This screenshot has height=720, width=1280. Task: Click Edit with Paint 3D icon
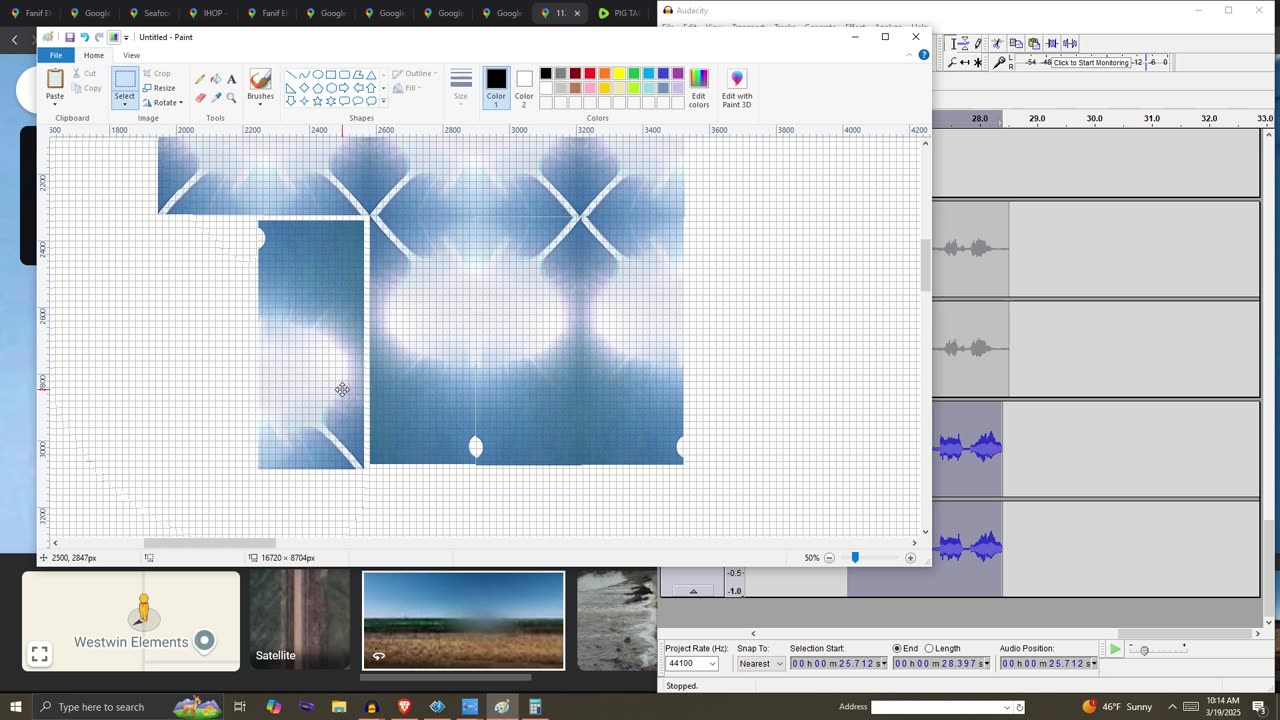click(737, 78)
